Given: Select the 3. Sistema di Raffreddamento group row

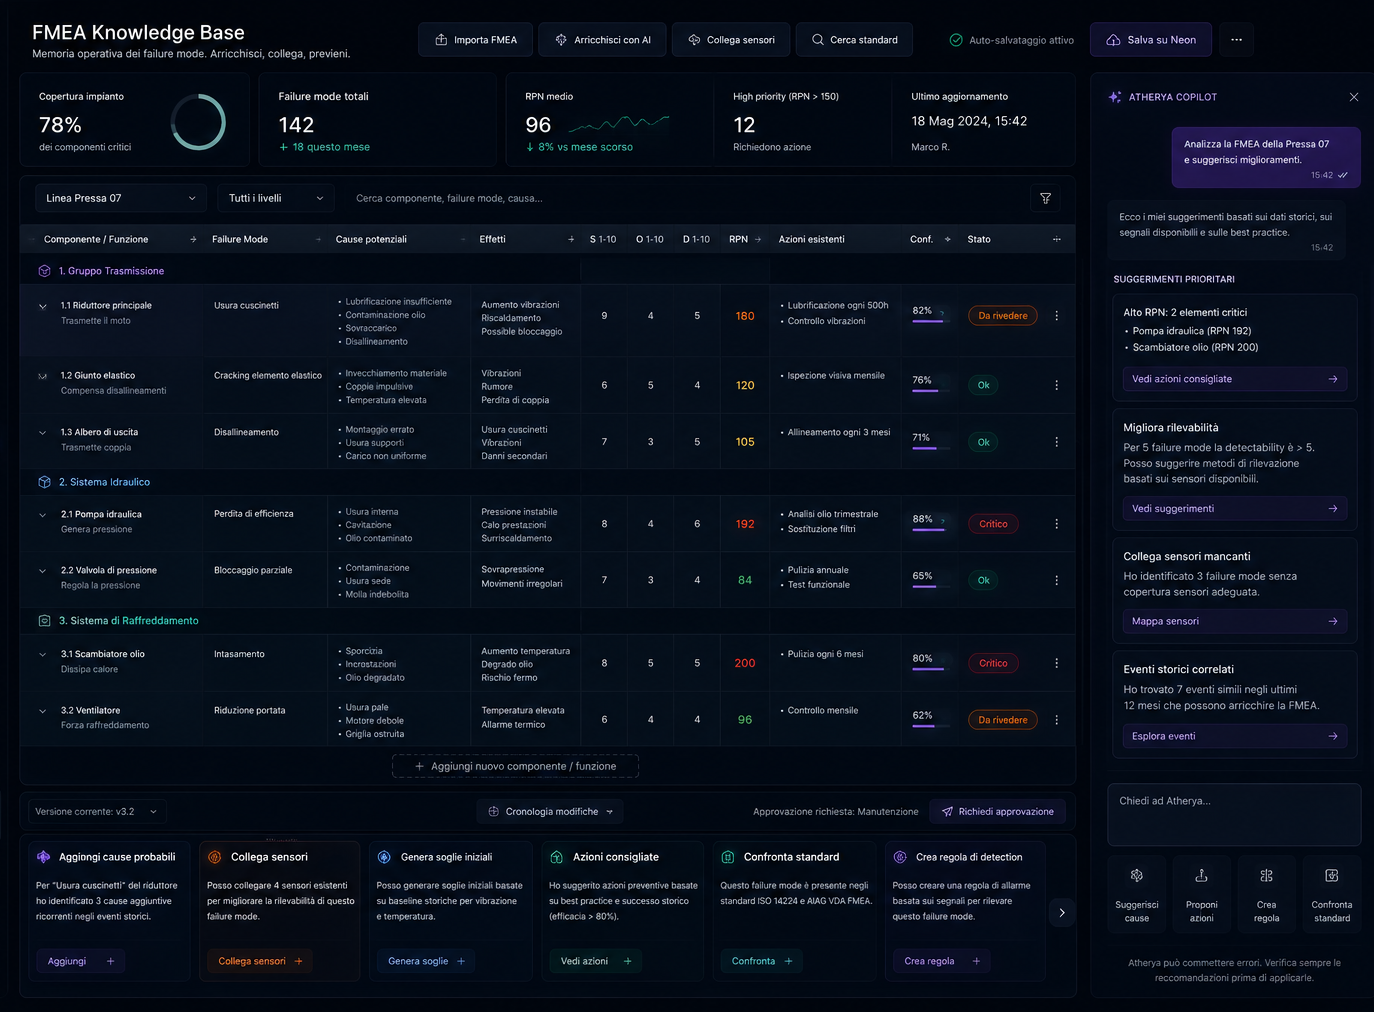Looking at the screenshot, I should (x=547, y=621).
